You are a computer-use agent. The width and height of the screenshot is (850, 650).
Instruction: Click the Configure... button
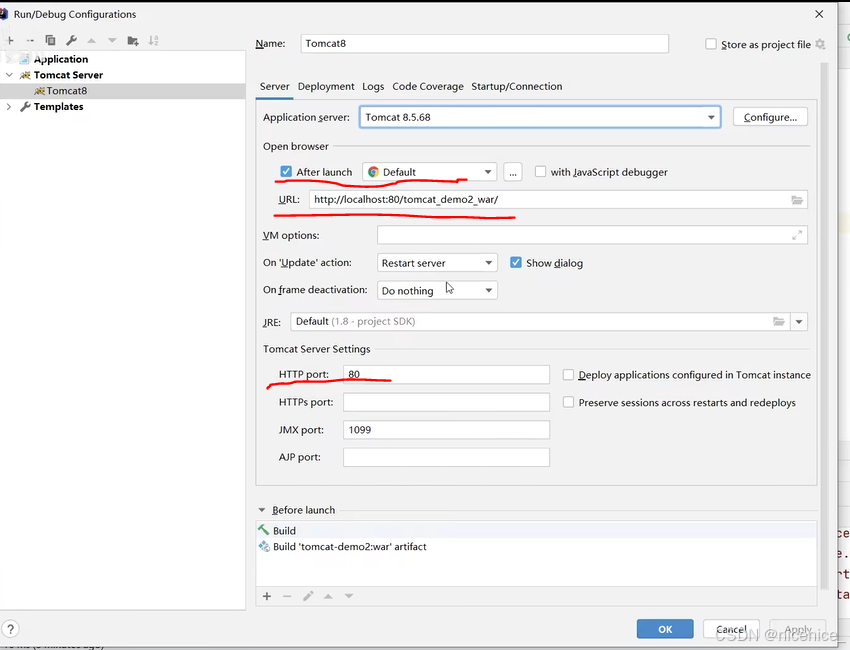pos(770,117)
